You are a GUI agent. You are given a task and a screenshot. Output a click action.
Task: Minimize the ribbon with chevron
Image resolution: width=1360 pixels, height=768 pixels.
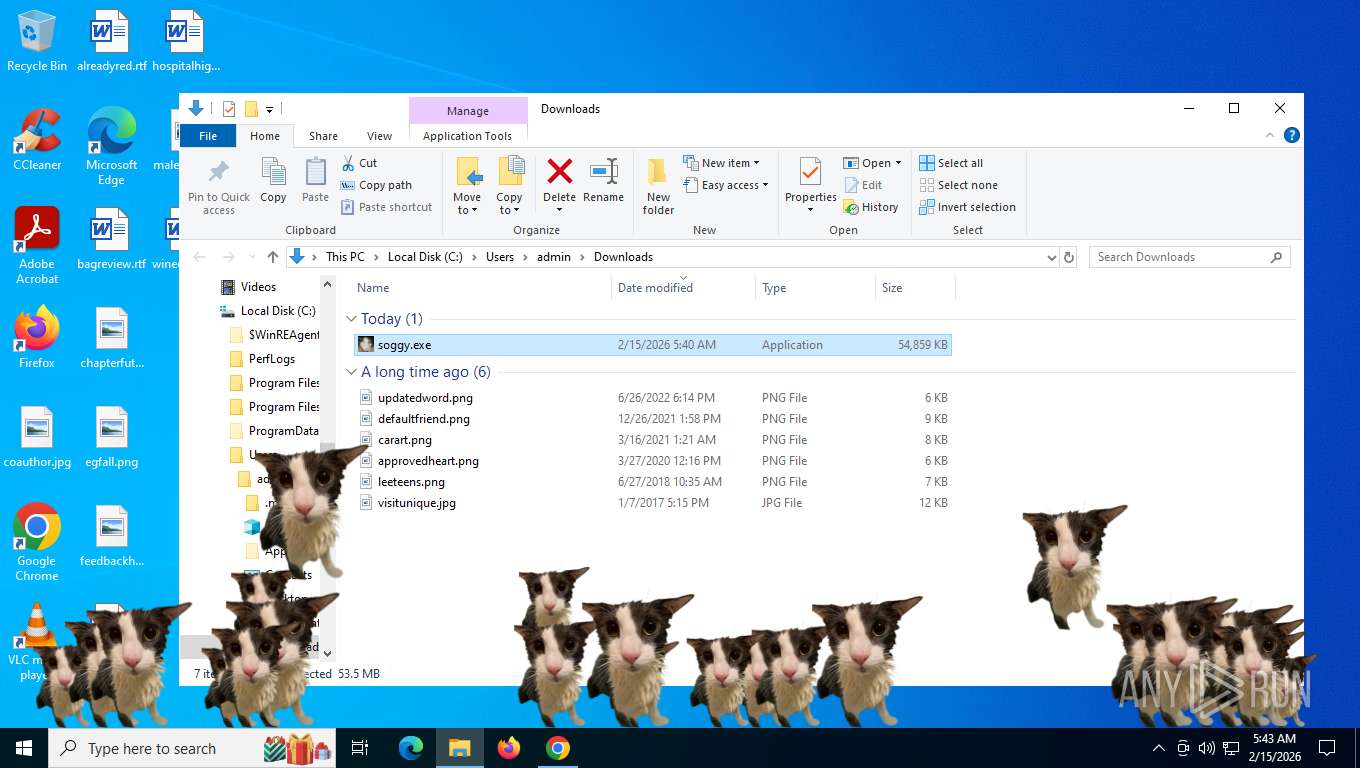(1271, 135)
